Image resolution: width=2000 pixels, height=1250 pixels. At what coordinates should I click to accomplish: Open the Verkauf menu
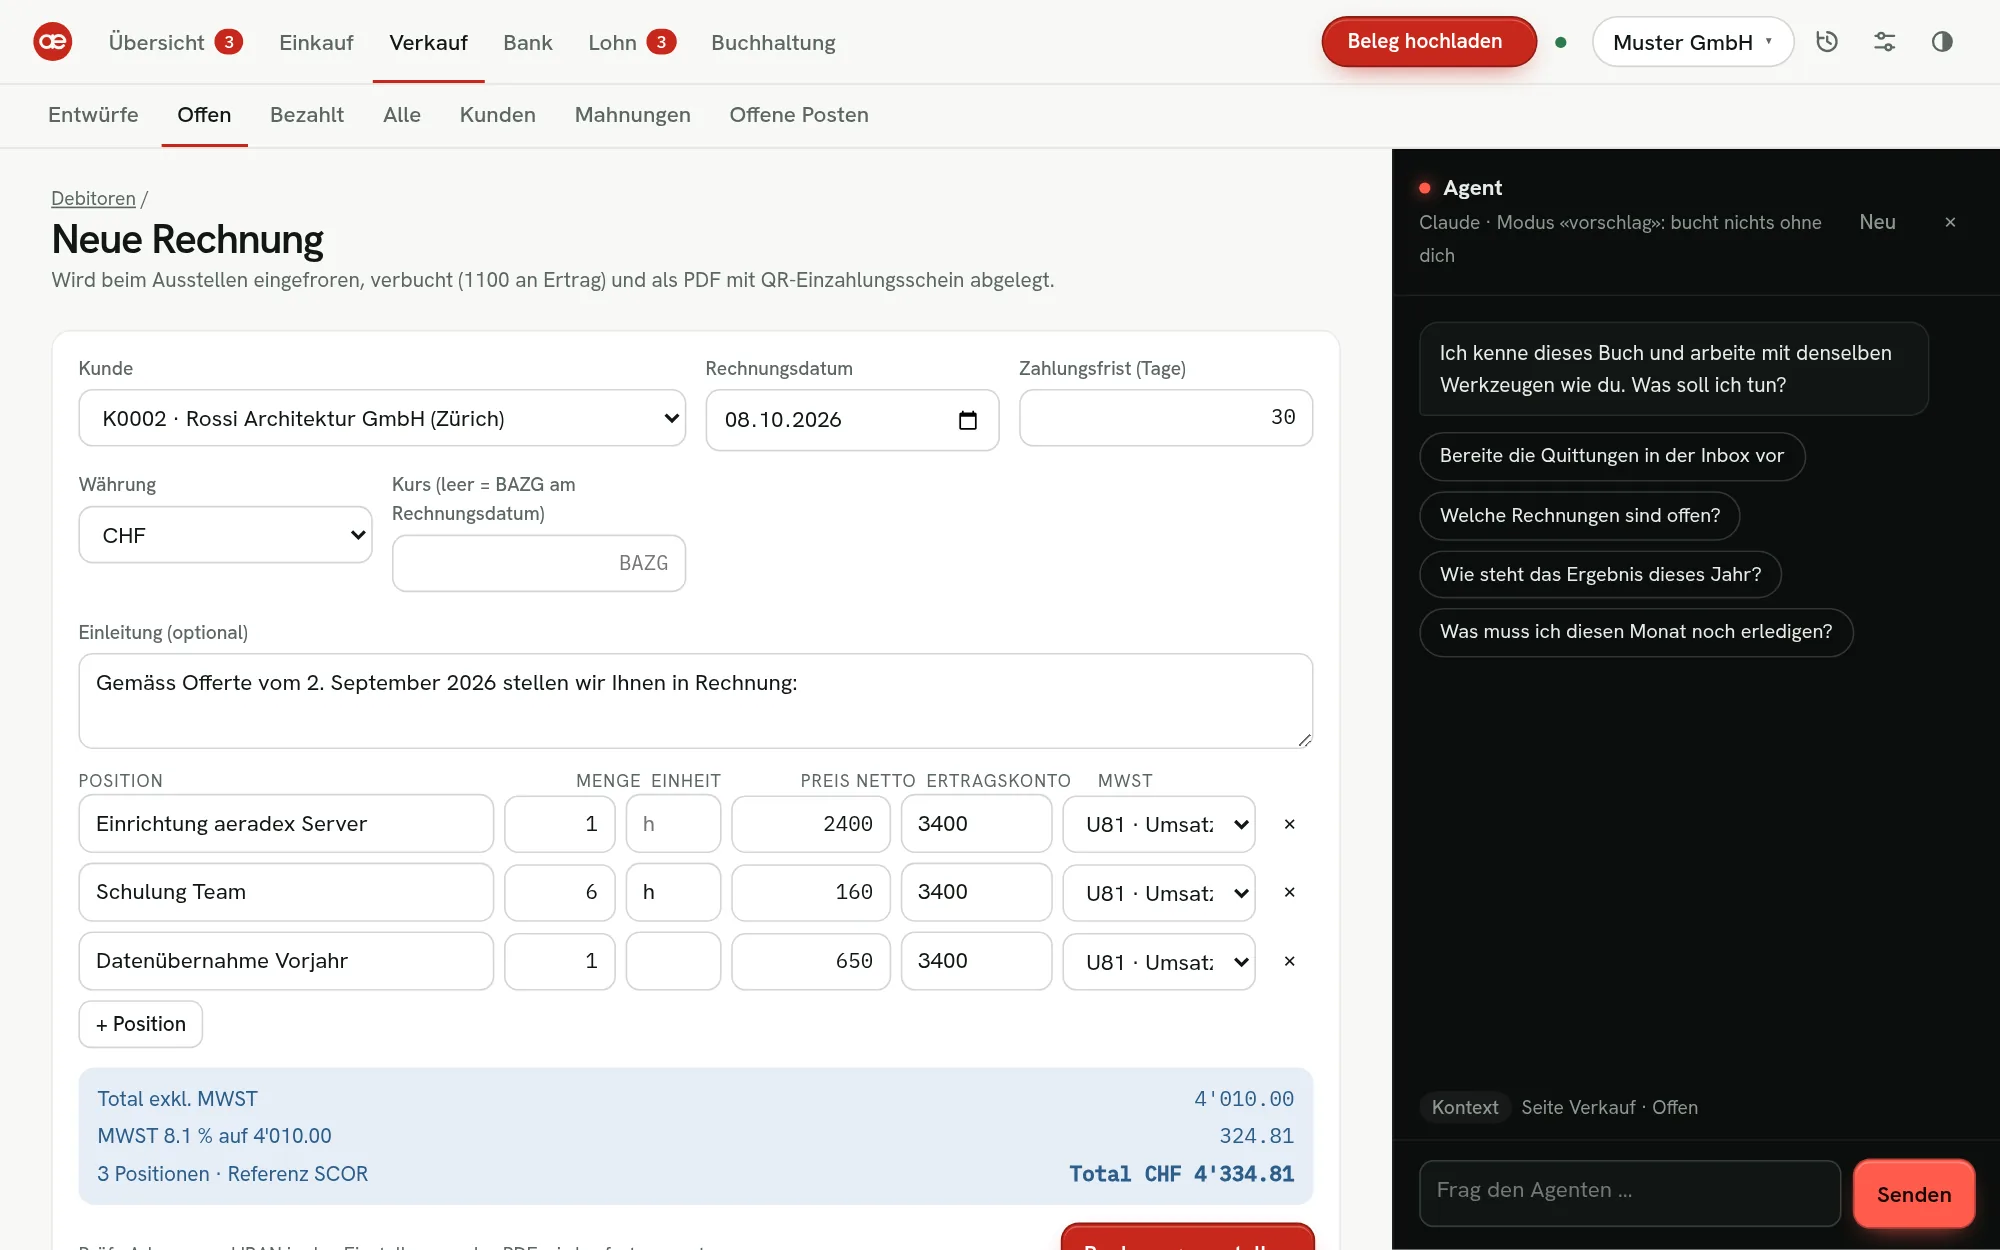(428, 42)
